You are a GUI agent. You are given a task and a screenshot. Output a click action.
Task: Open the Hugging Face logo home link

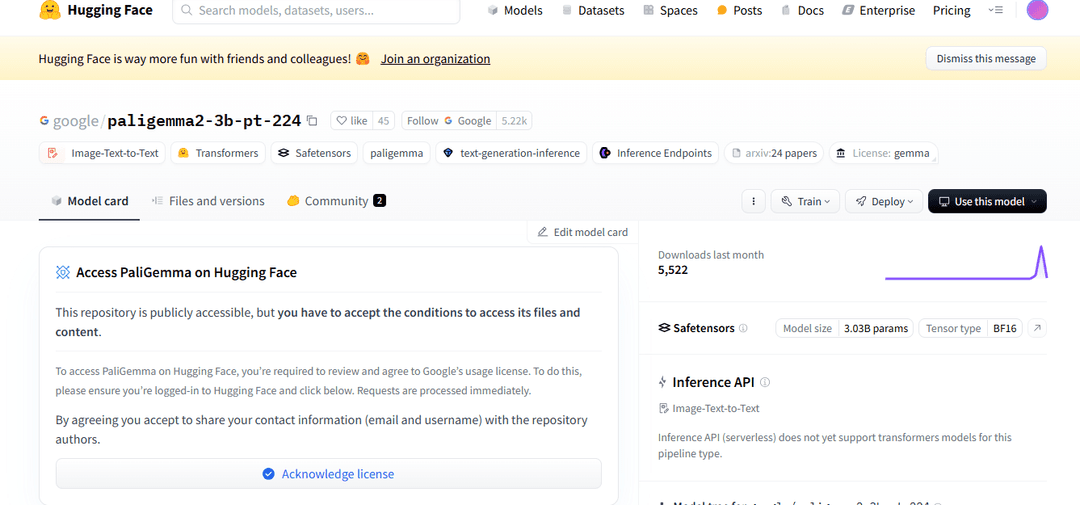[x=96, y=10]
